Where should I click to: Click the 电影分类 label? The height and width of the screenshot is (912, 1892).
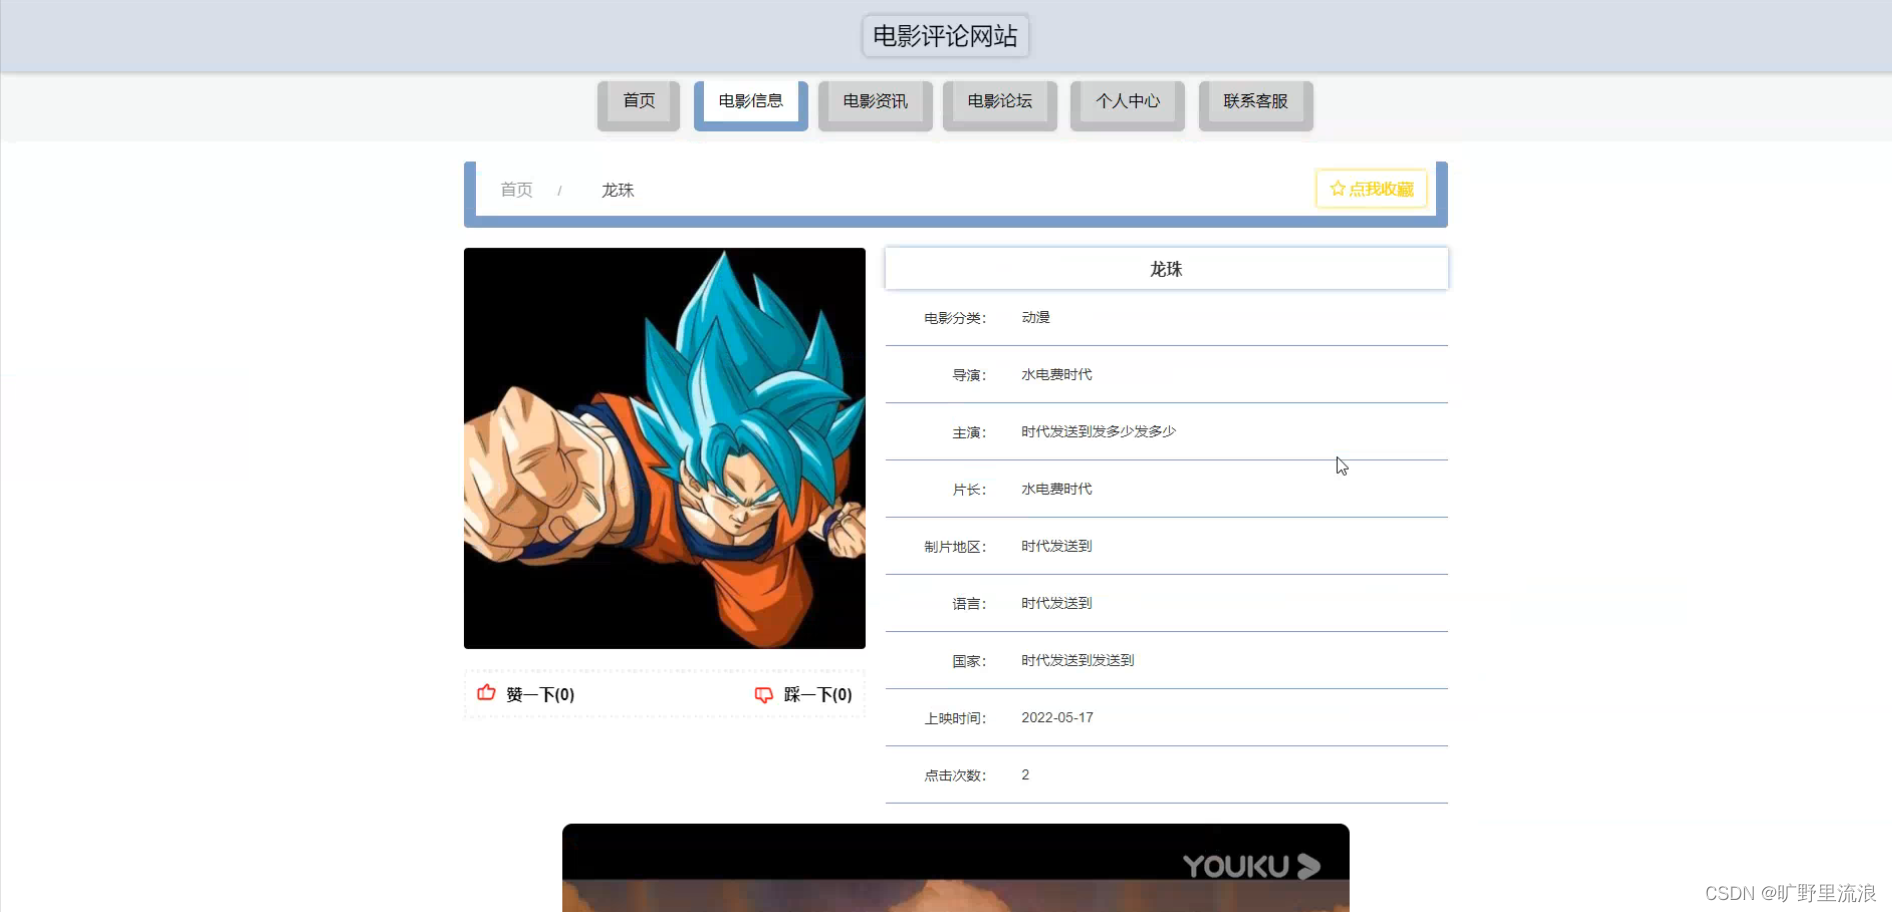(955, 318)
